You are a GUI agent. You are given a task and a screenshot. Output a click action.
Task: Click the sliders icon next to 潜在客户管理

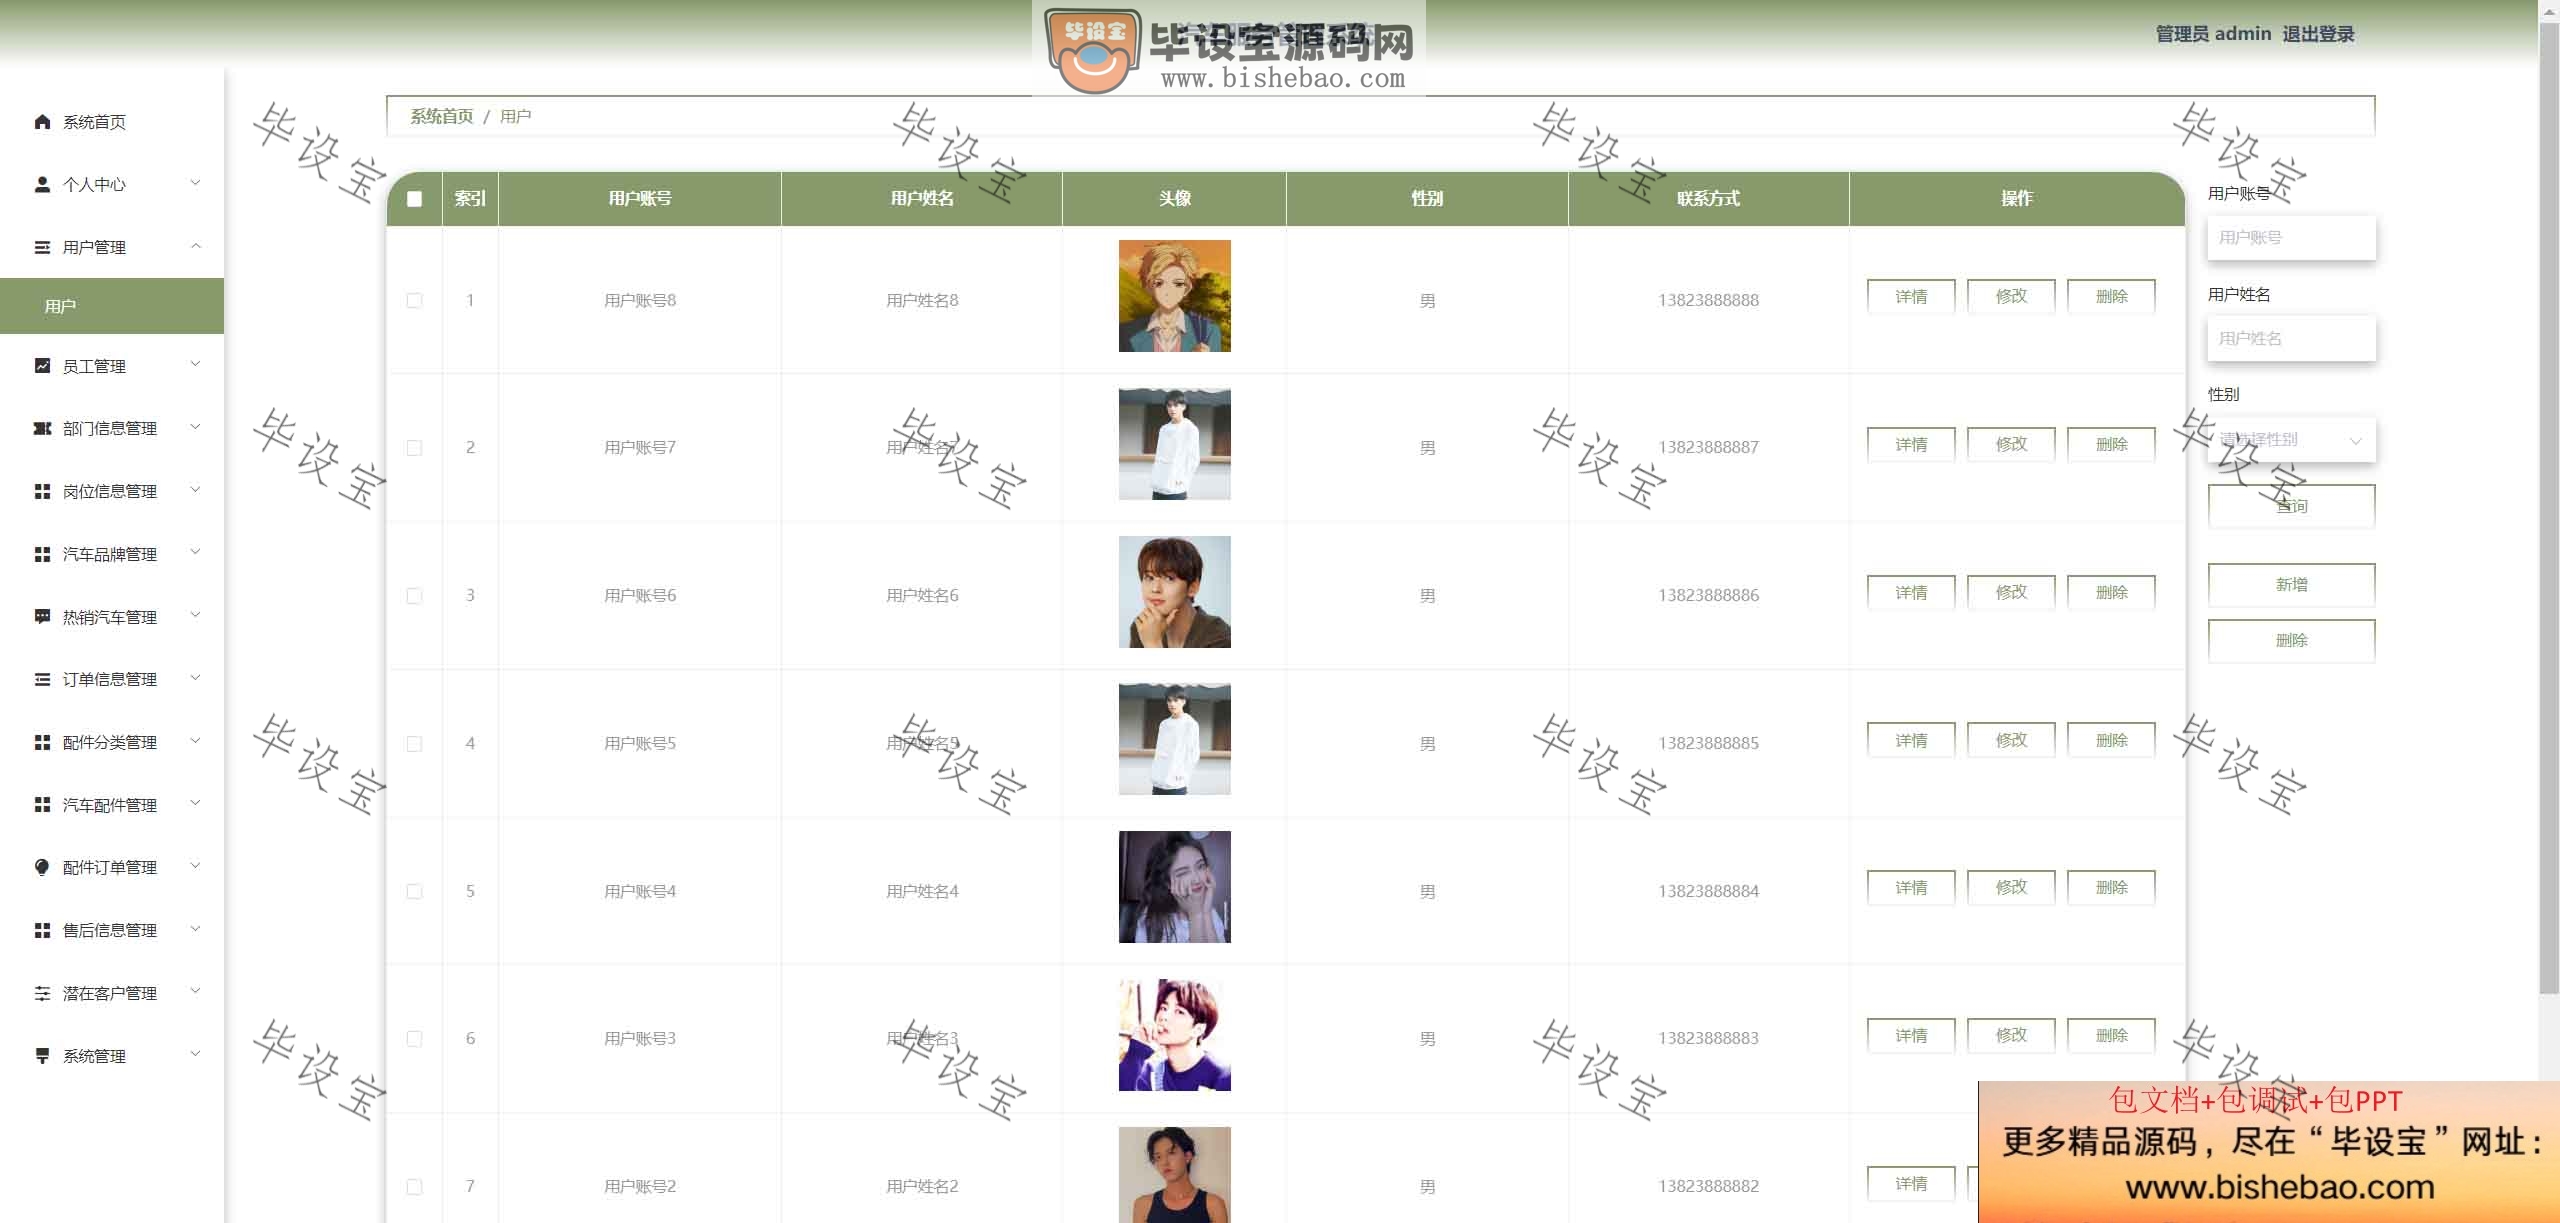pyautogui.click(x=42, y=993)
